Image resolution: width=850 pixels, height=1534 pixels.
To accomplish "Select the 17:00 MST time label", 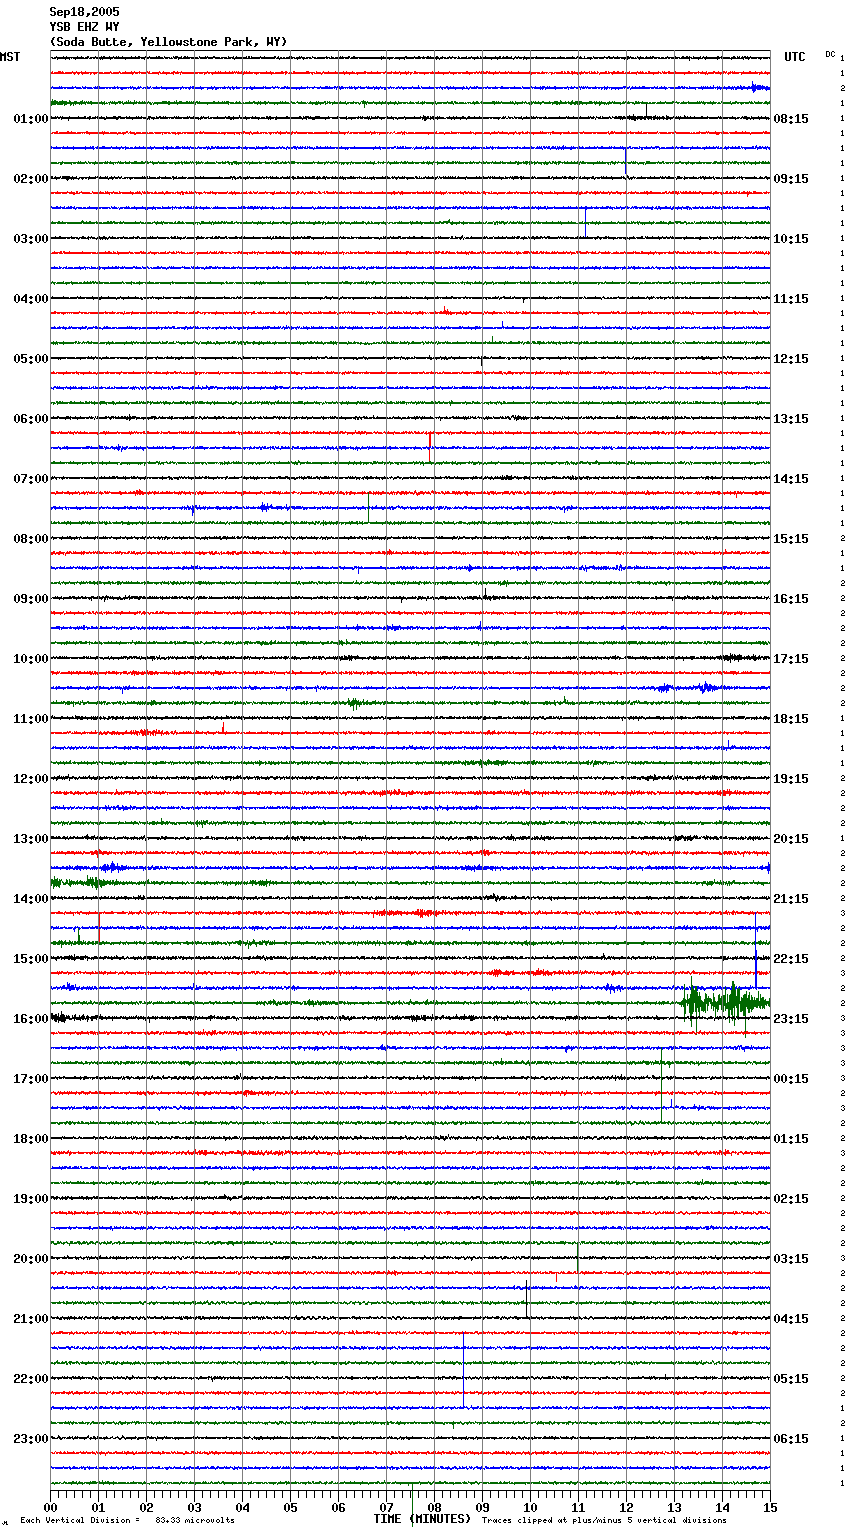I will point(31,1079).
